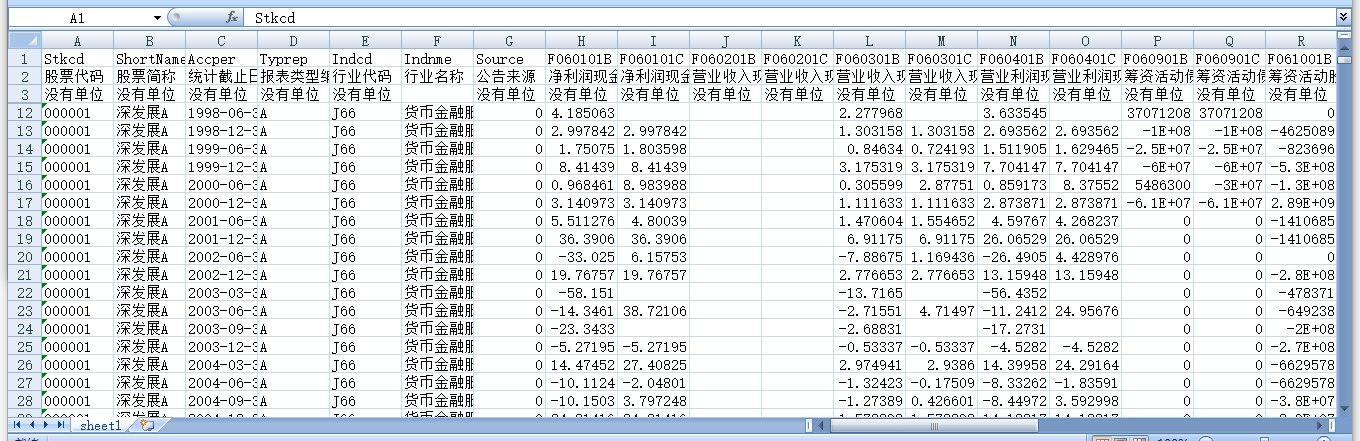Click into the Name Box showing A1
1360x441 pixels.
point(78,18)
